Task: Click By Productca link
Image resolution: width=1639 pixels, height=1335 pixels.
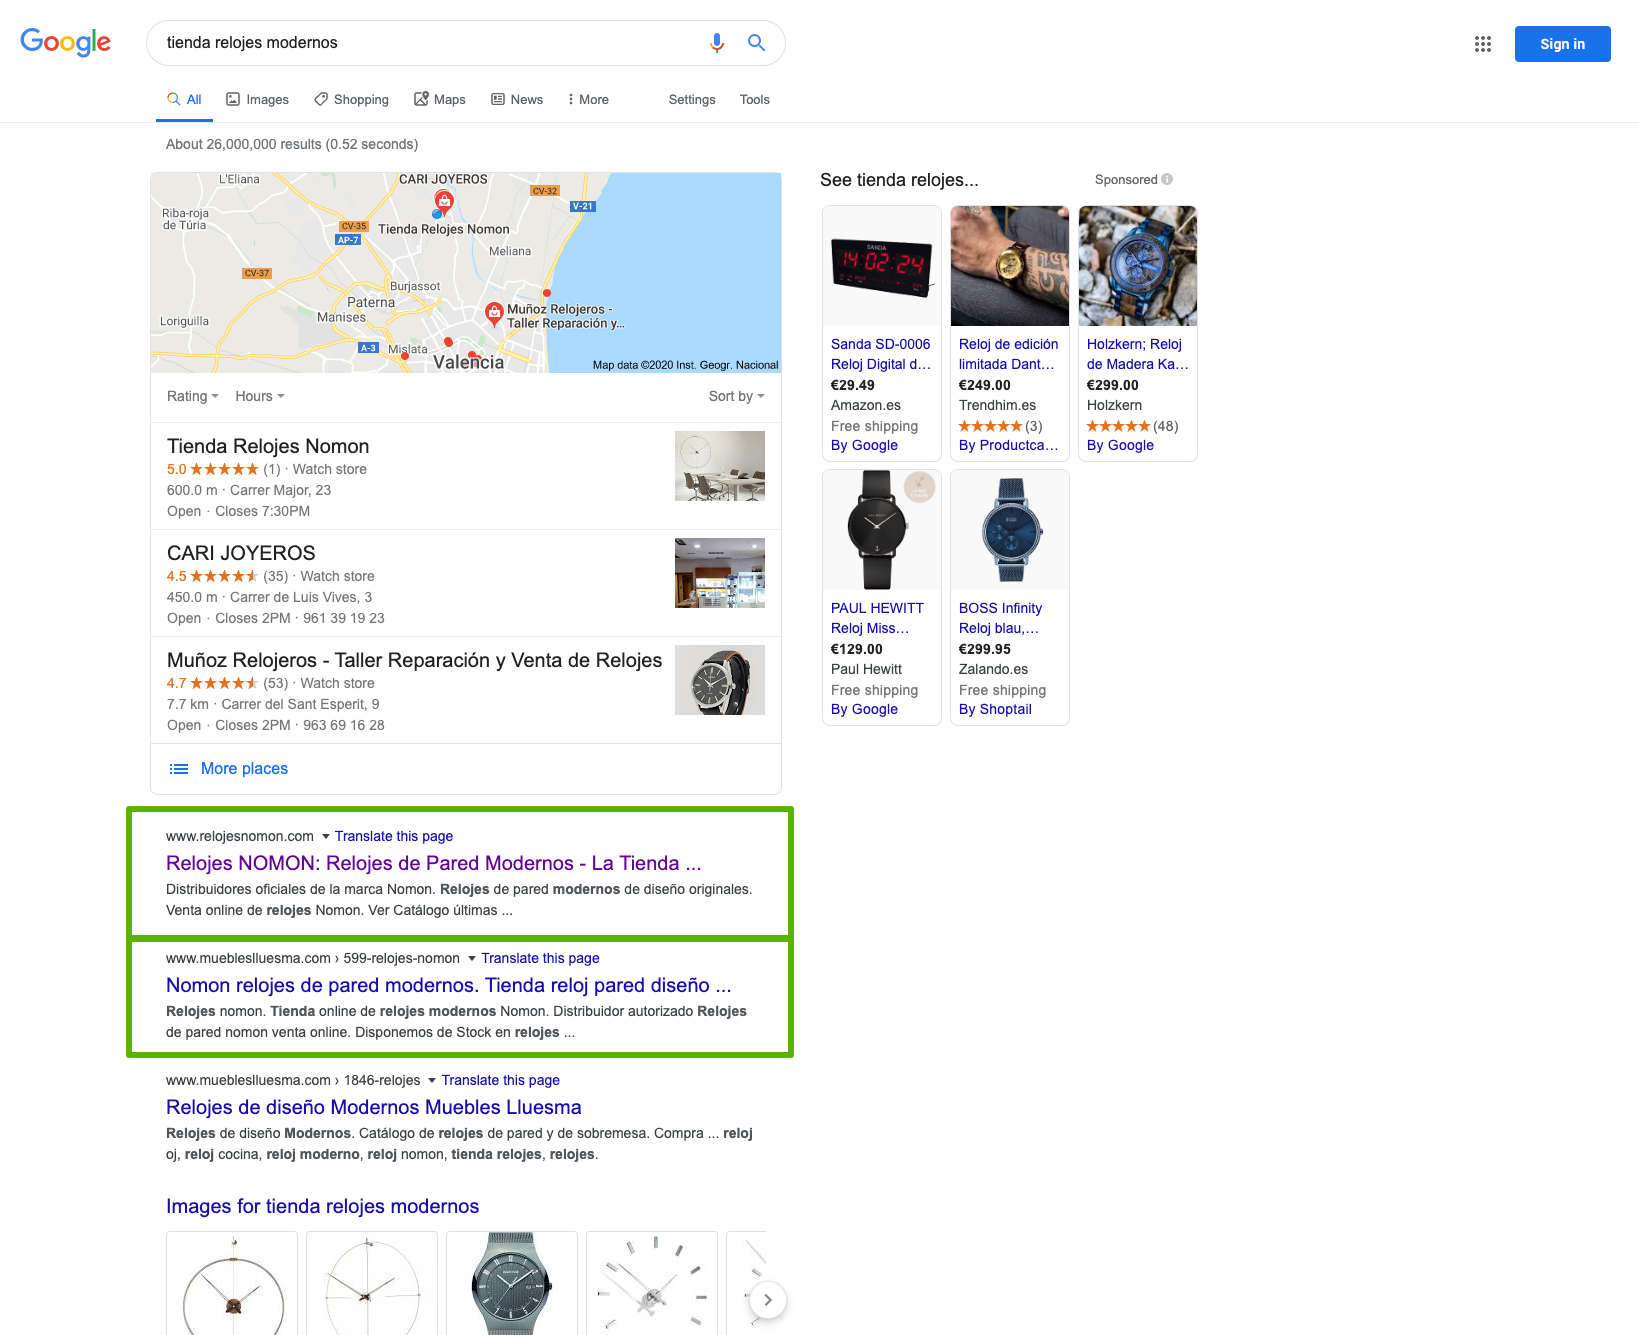Action: coord(1008,446)
